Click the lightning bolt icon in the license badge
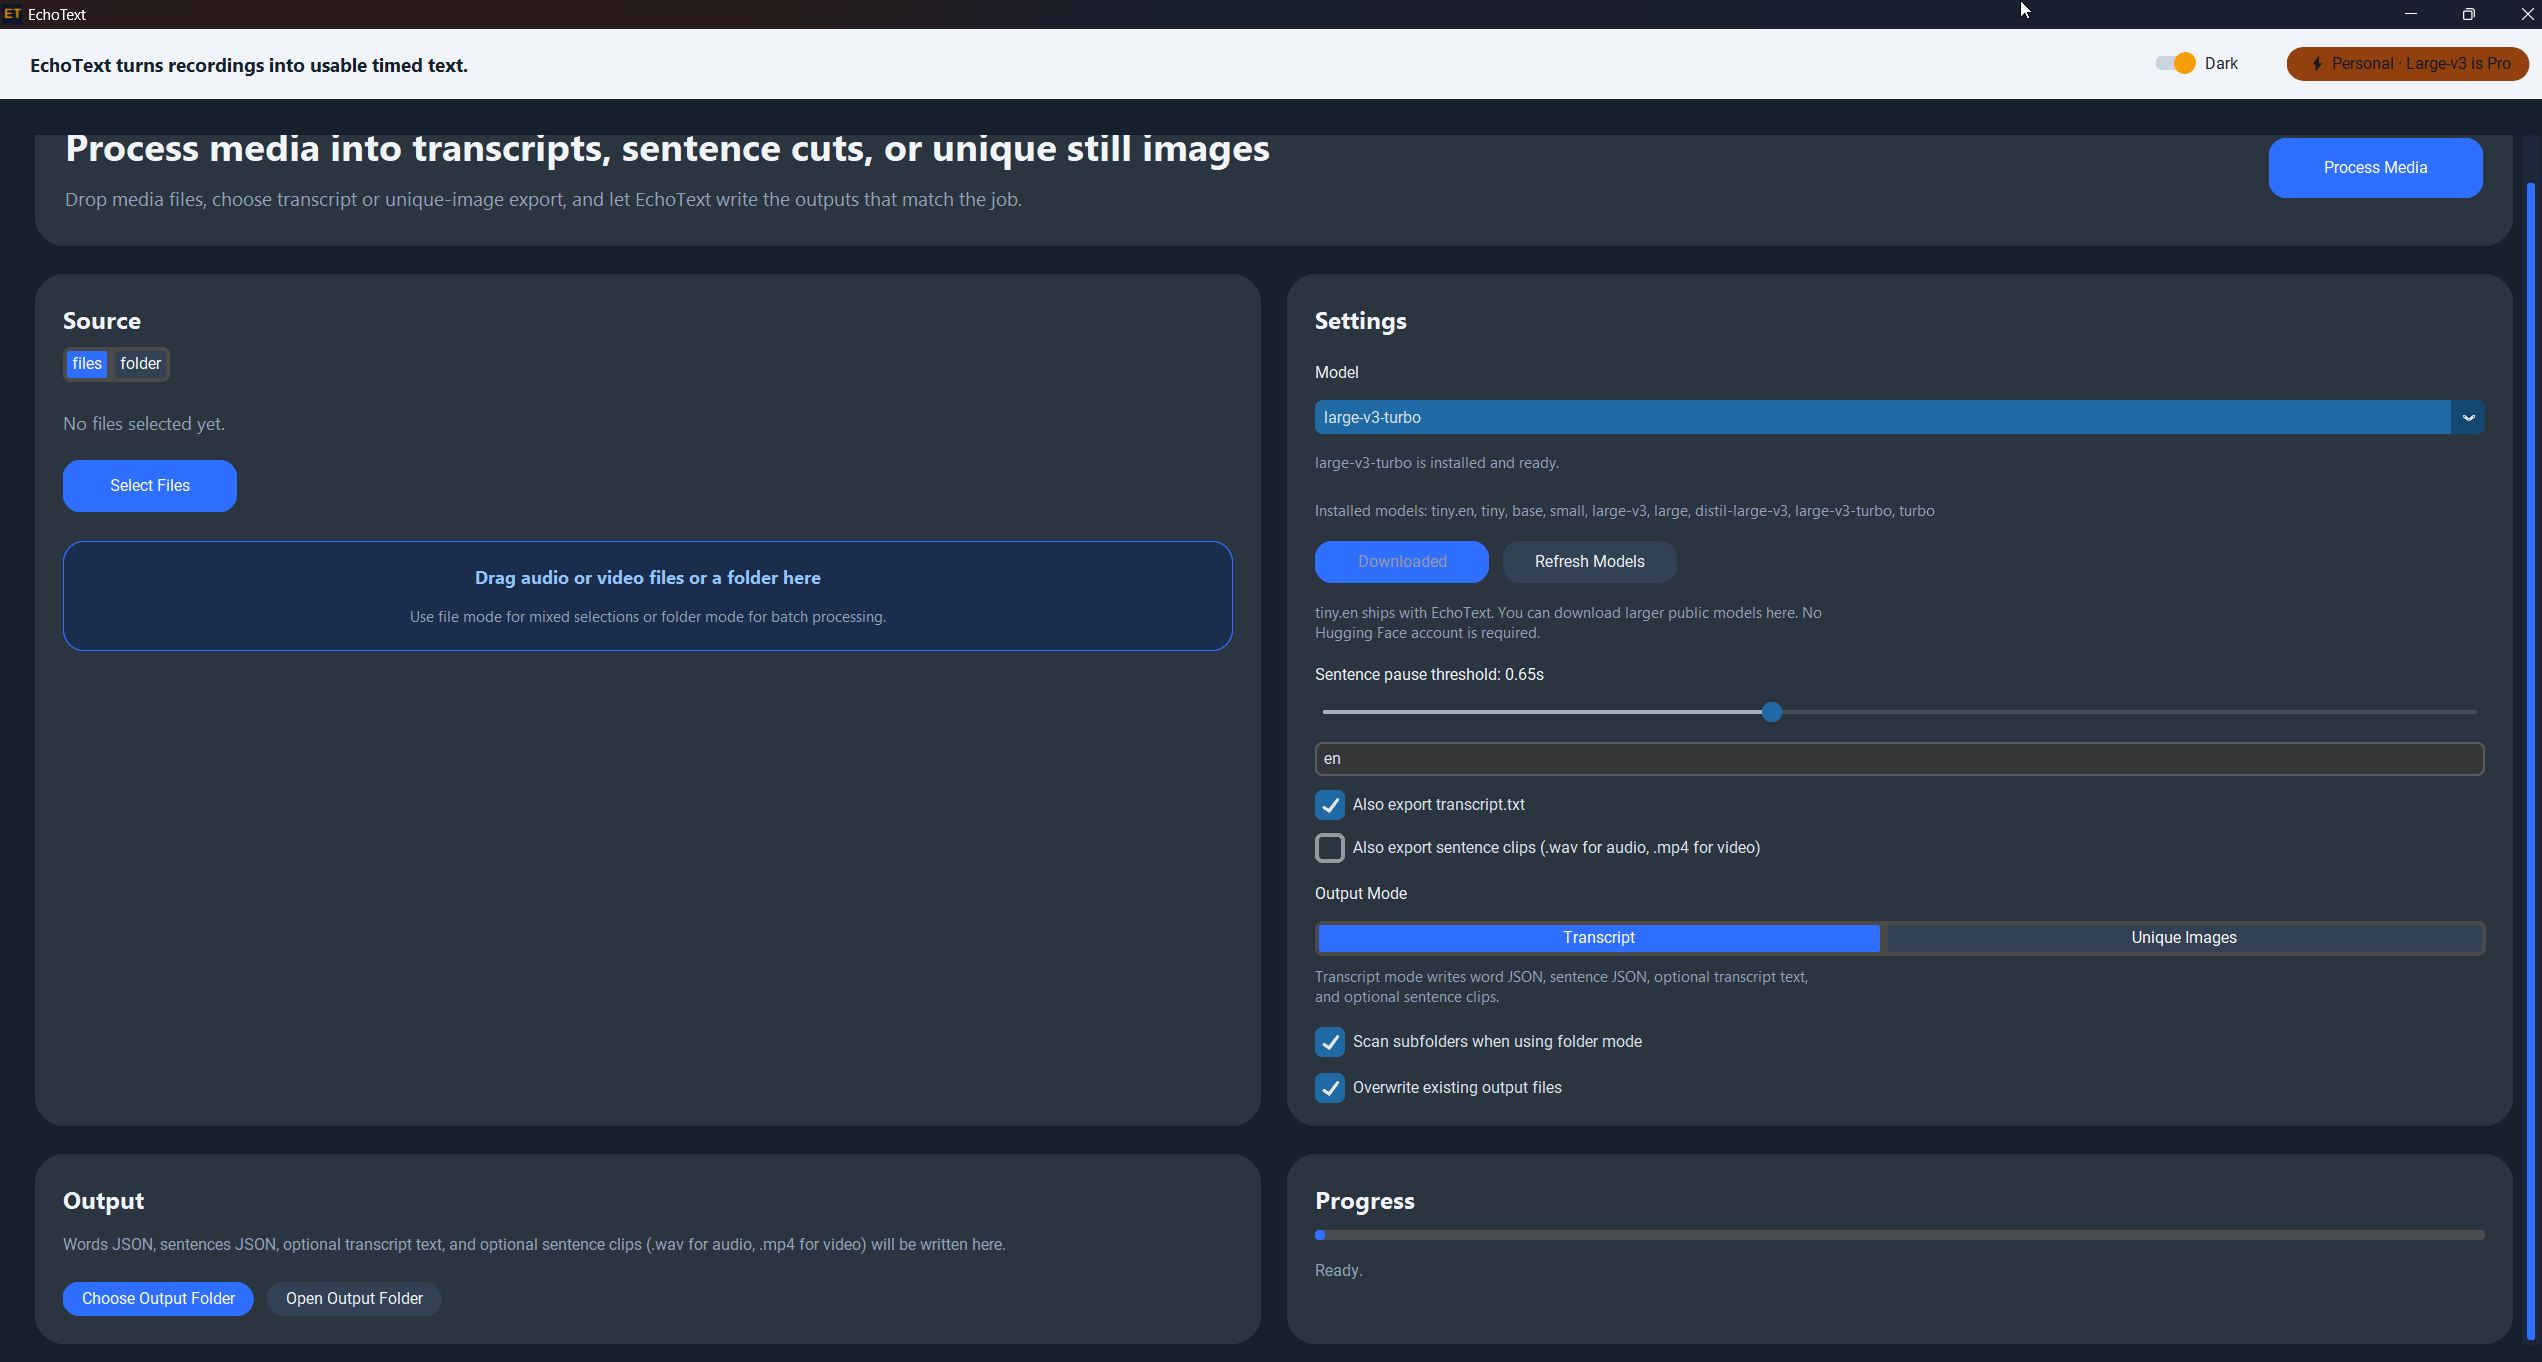The height and width of the screenshot is (1362, 2542). 2316,64
